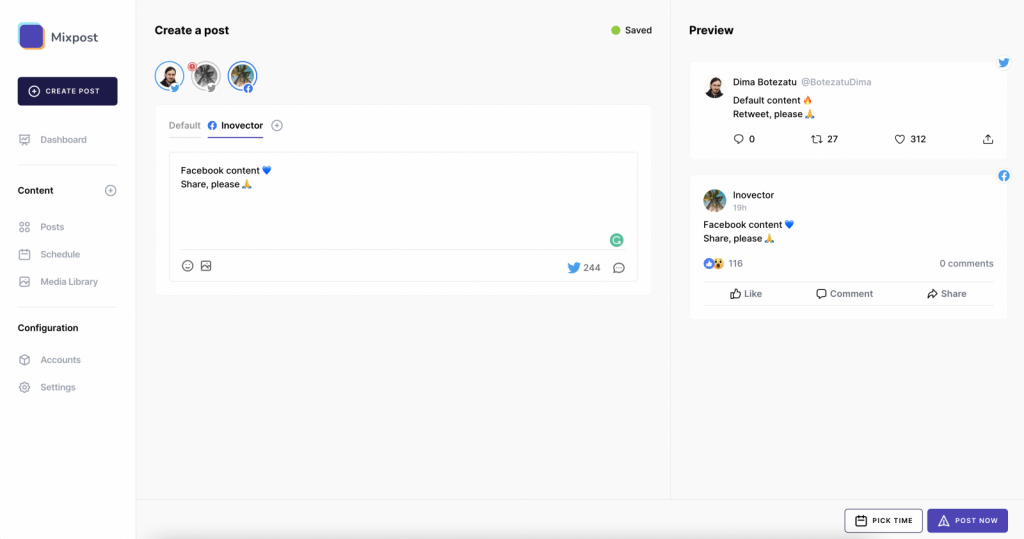Click the tweet reply icon
This screenshot has width=1024, height=539.
(x=739, y=139)
